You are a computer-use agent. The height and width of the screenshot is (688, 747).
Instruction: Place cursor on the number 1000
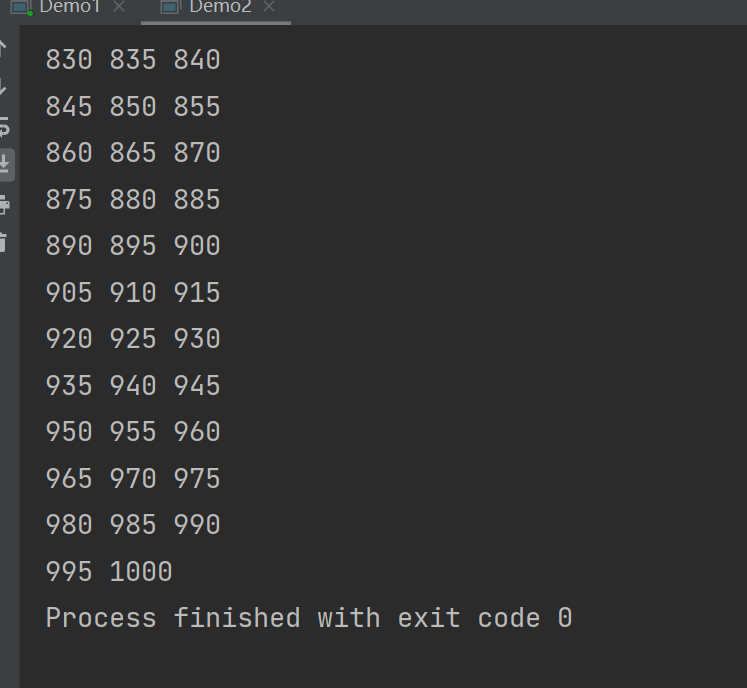[141, 572]
